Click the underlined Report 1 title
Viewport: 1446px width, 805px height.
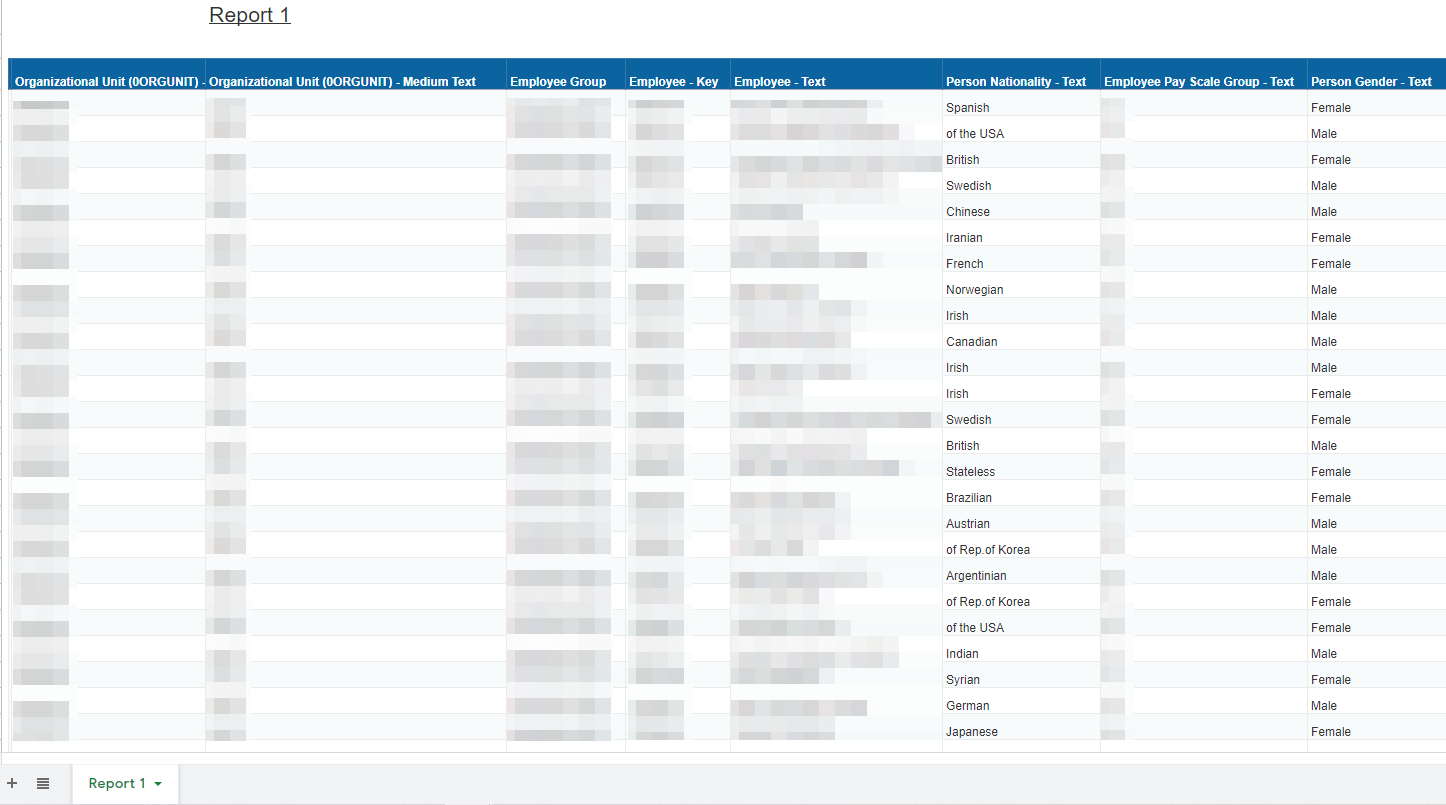pos(249,15)
